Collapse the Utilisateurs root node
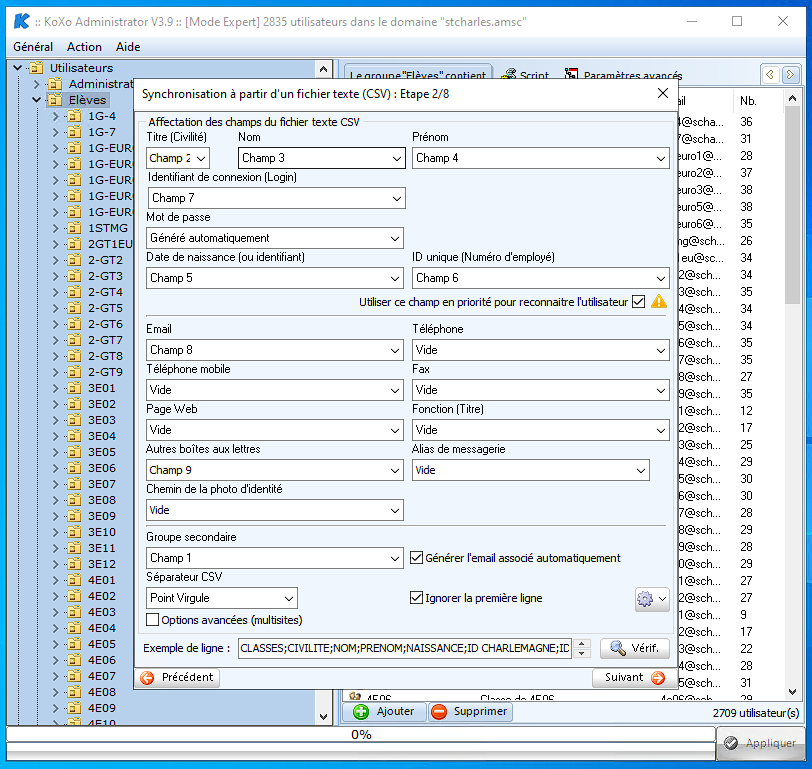This screenshot has height=769, width=812. tap(18, 67)
